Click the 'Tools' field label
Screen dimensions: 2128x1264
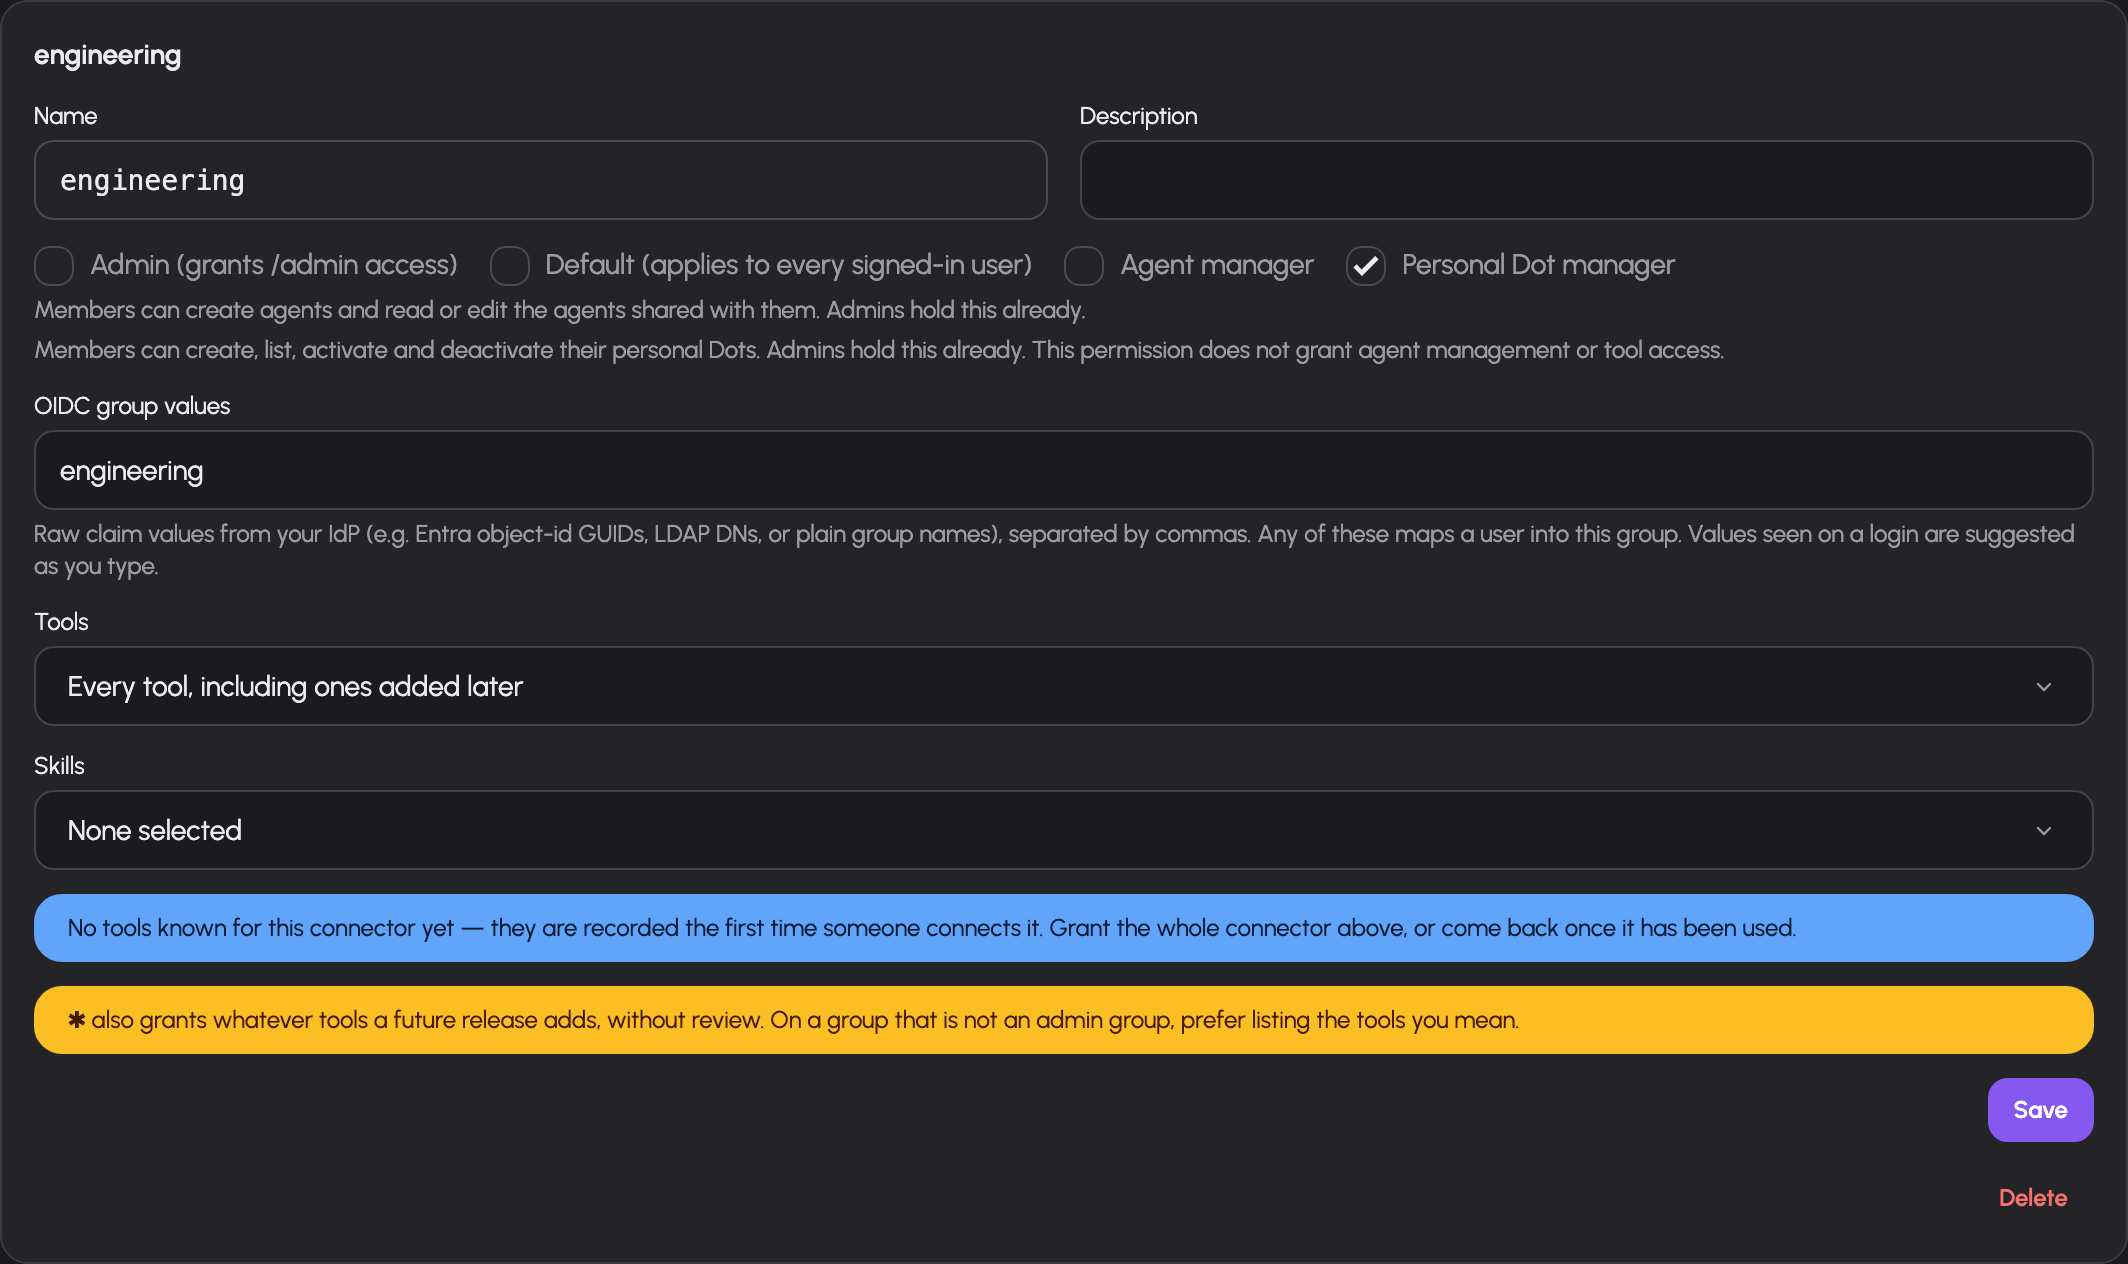tap(61, 622)
